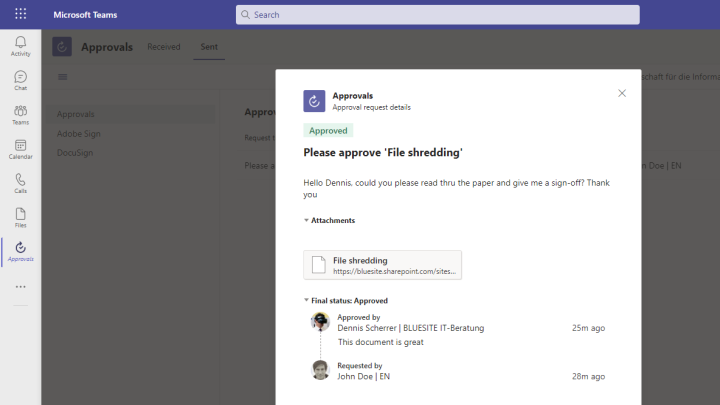Click the 'Hello Dennis' request message text
Viewport: 720px width, 405px height.
tap(456, 188)
